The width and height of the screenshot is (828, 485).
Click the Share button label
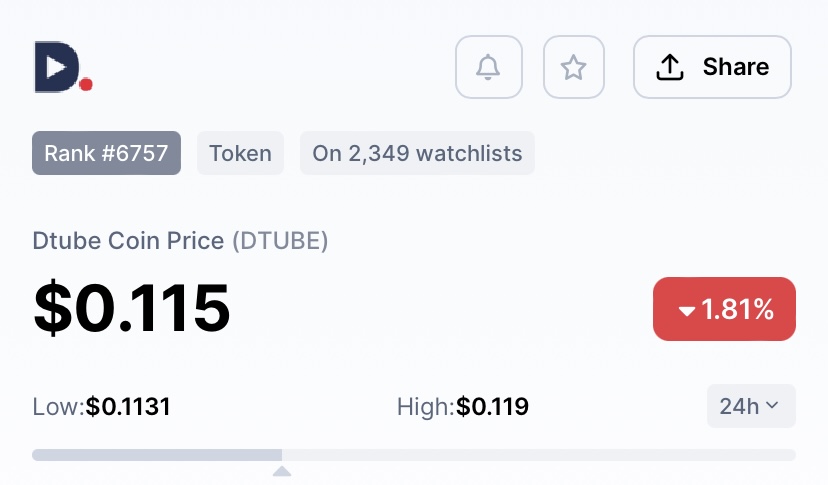pos(736,67)
